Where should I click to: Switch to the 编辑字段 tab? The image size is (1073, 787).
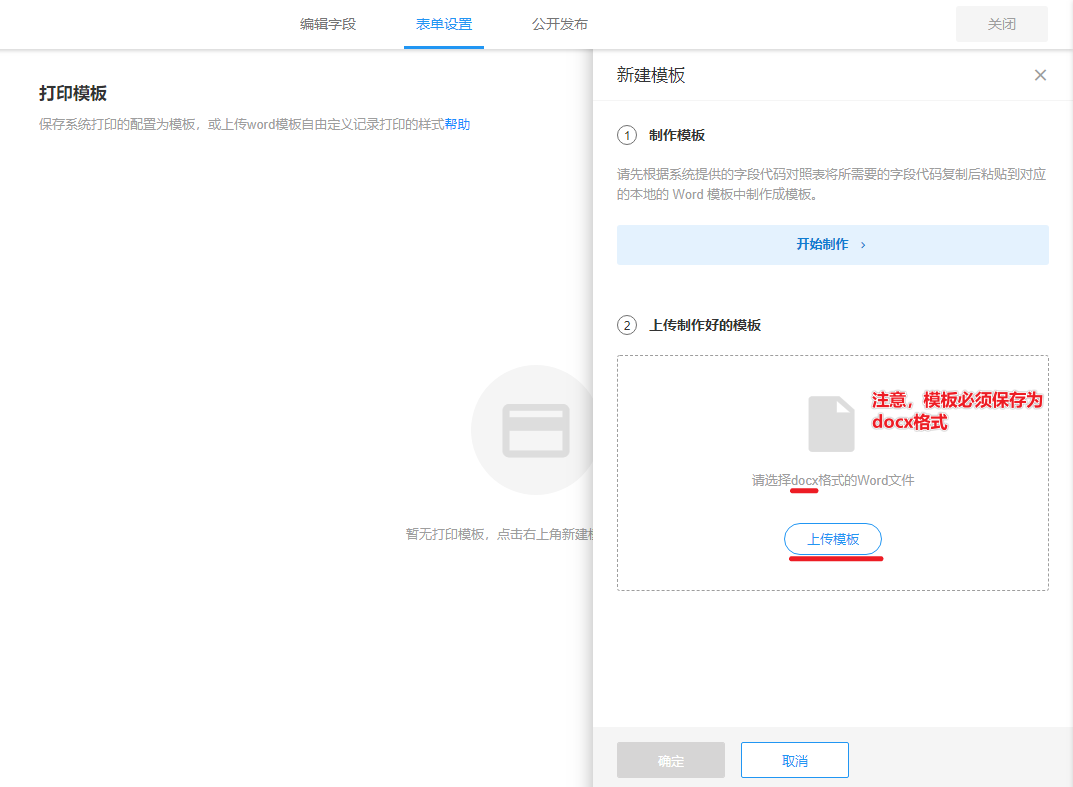click(x=328, y=24)
